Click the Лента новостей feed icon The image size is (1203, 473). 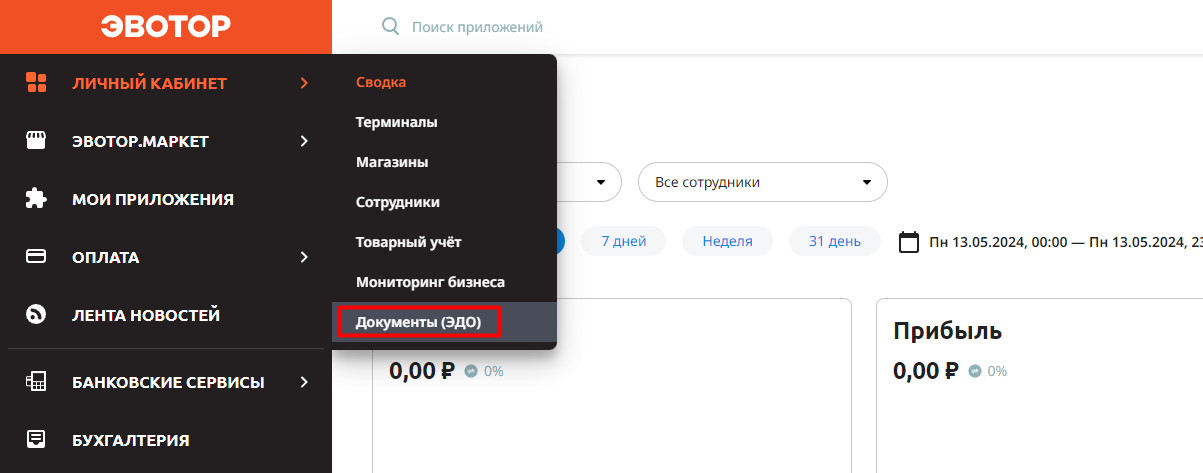(x=36, y=315)
